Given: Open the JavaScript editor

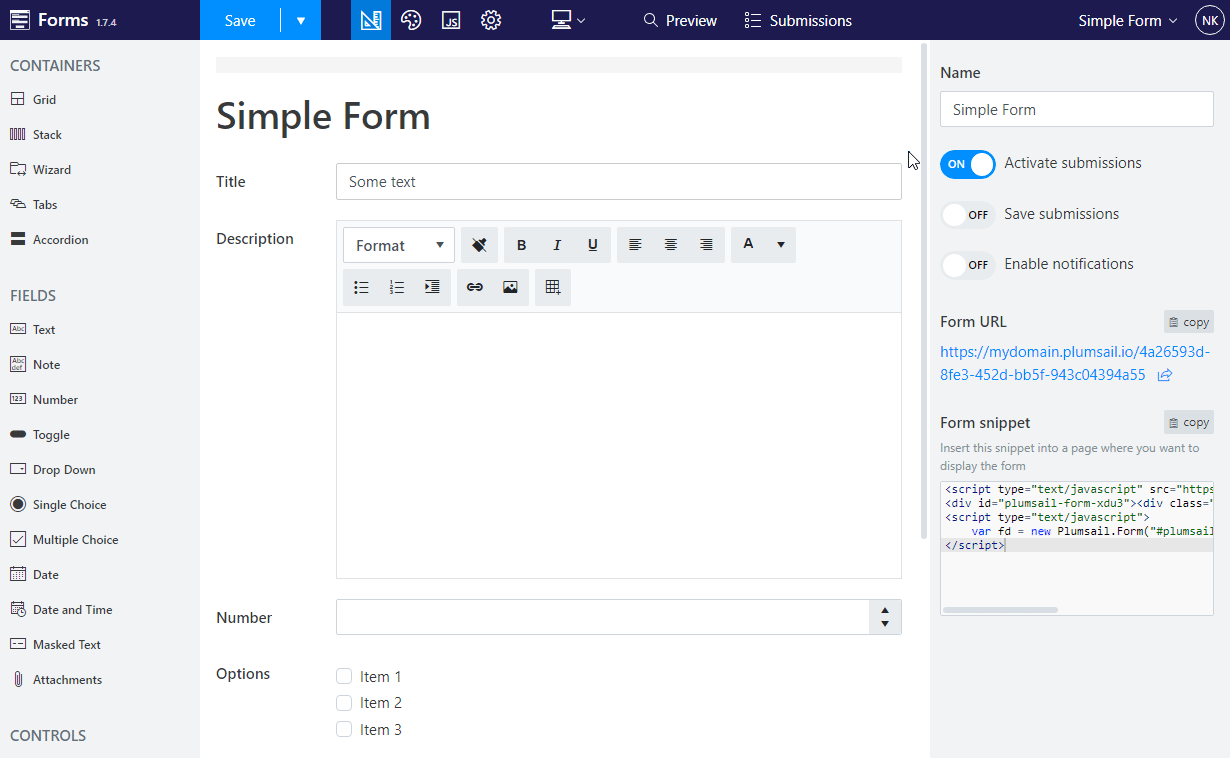Looking at the screenshot, I should tap(451, 20).
